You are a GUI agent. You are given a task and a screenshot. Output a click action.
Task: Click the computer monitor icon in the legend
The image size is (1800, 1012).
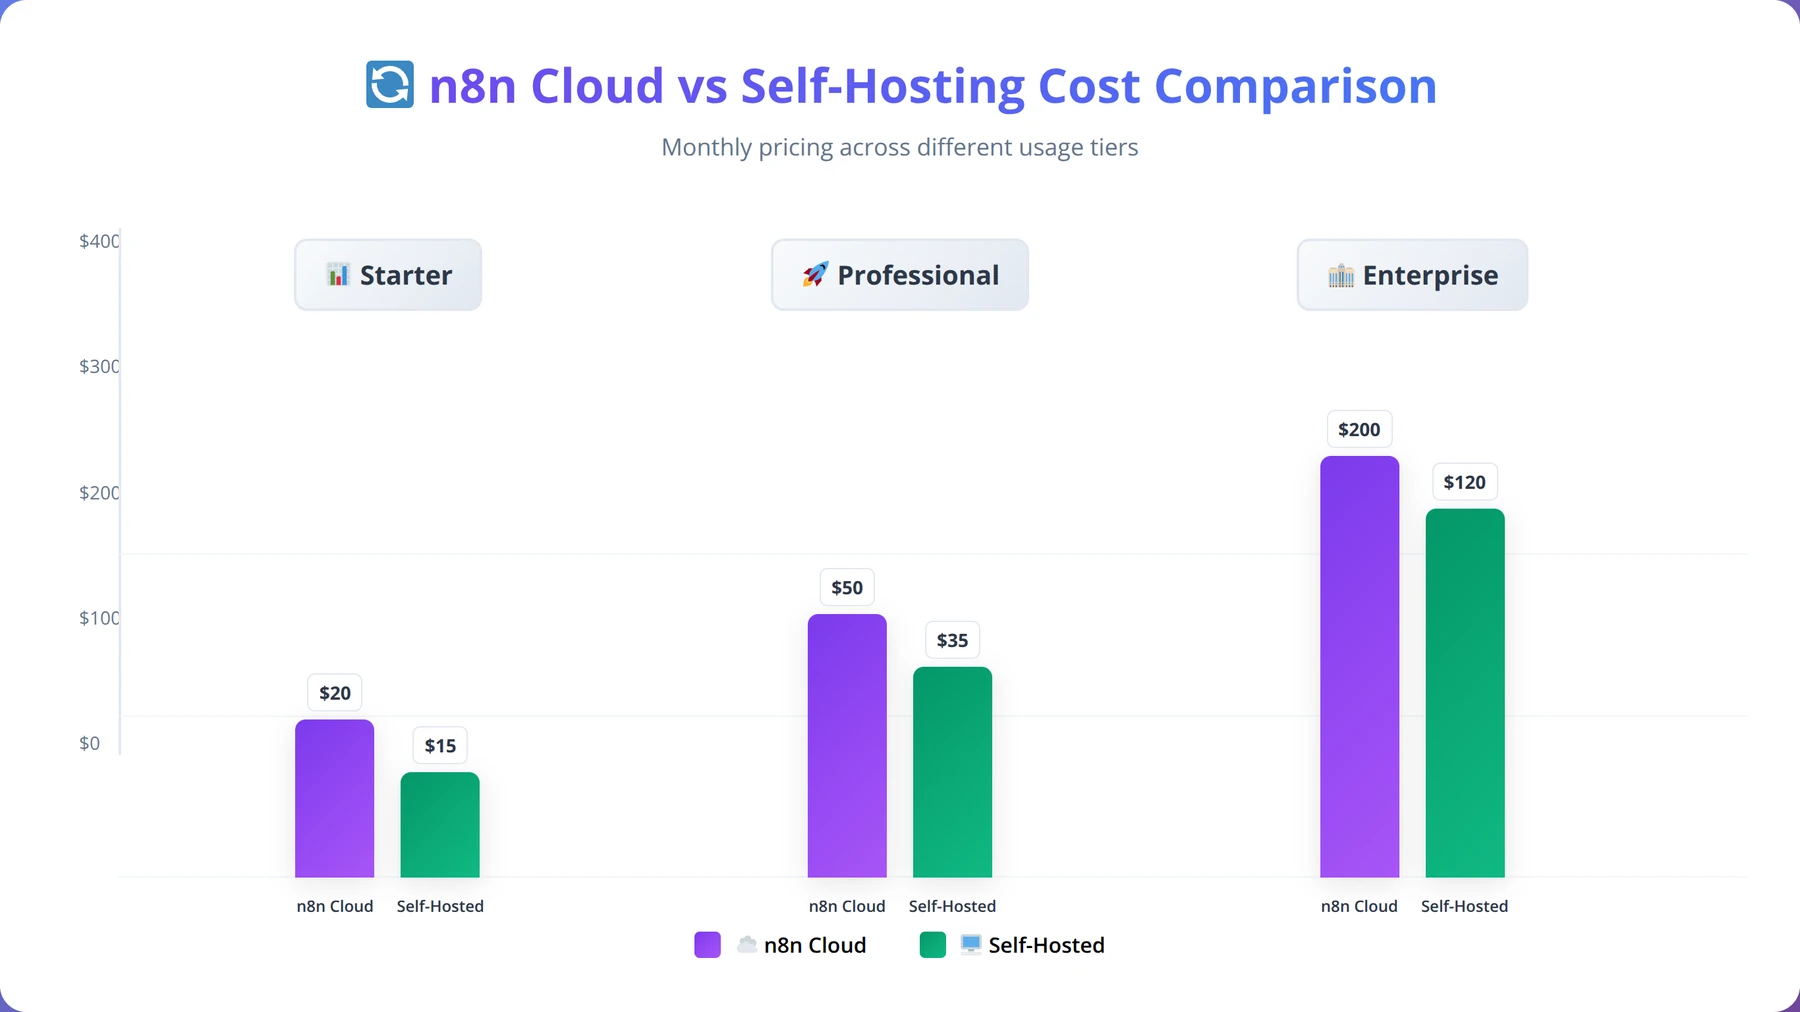click(971, 945)
